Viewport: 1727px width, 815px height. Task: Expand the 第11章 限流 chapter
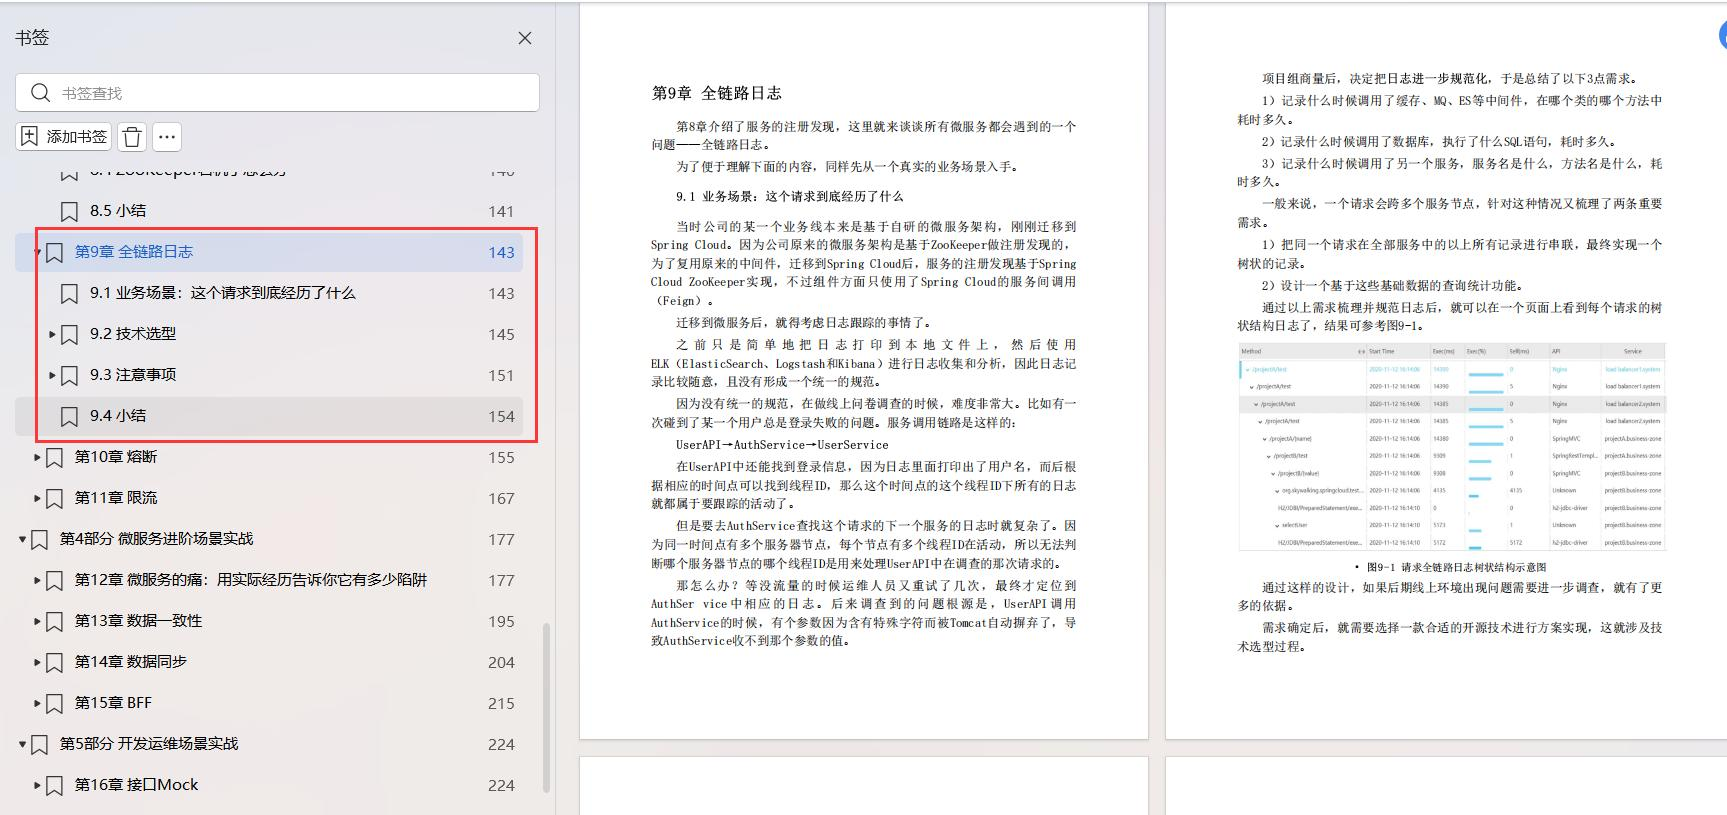click(38, 498)
